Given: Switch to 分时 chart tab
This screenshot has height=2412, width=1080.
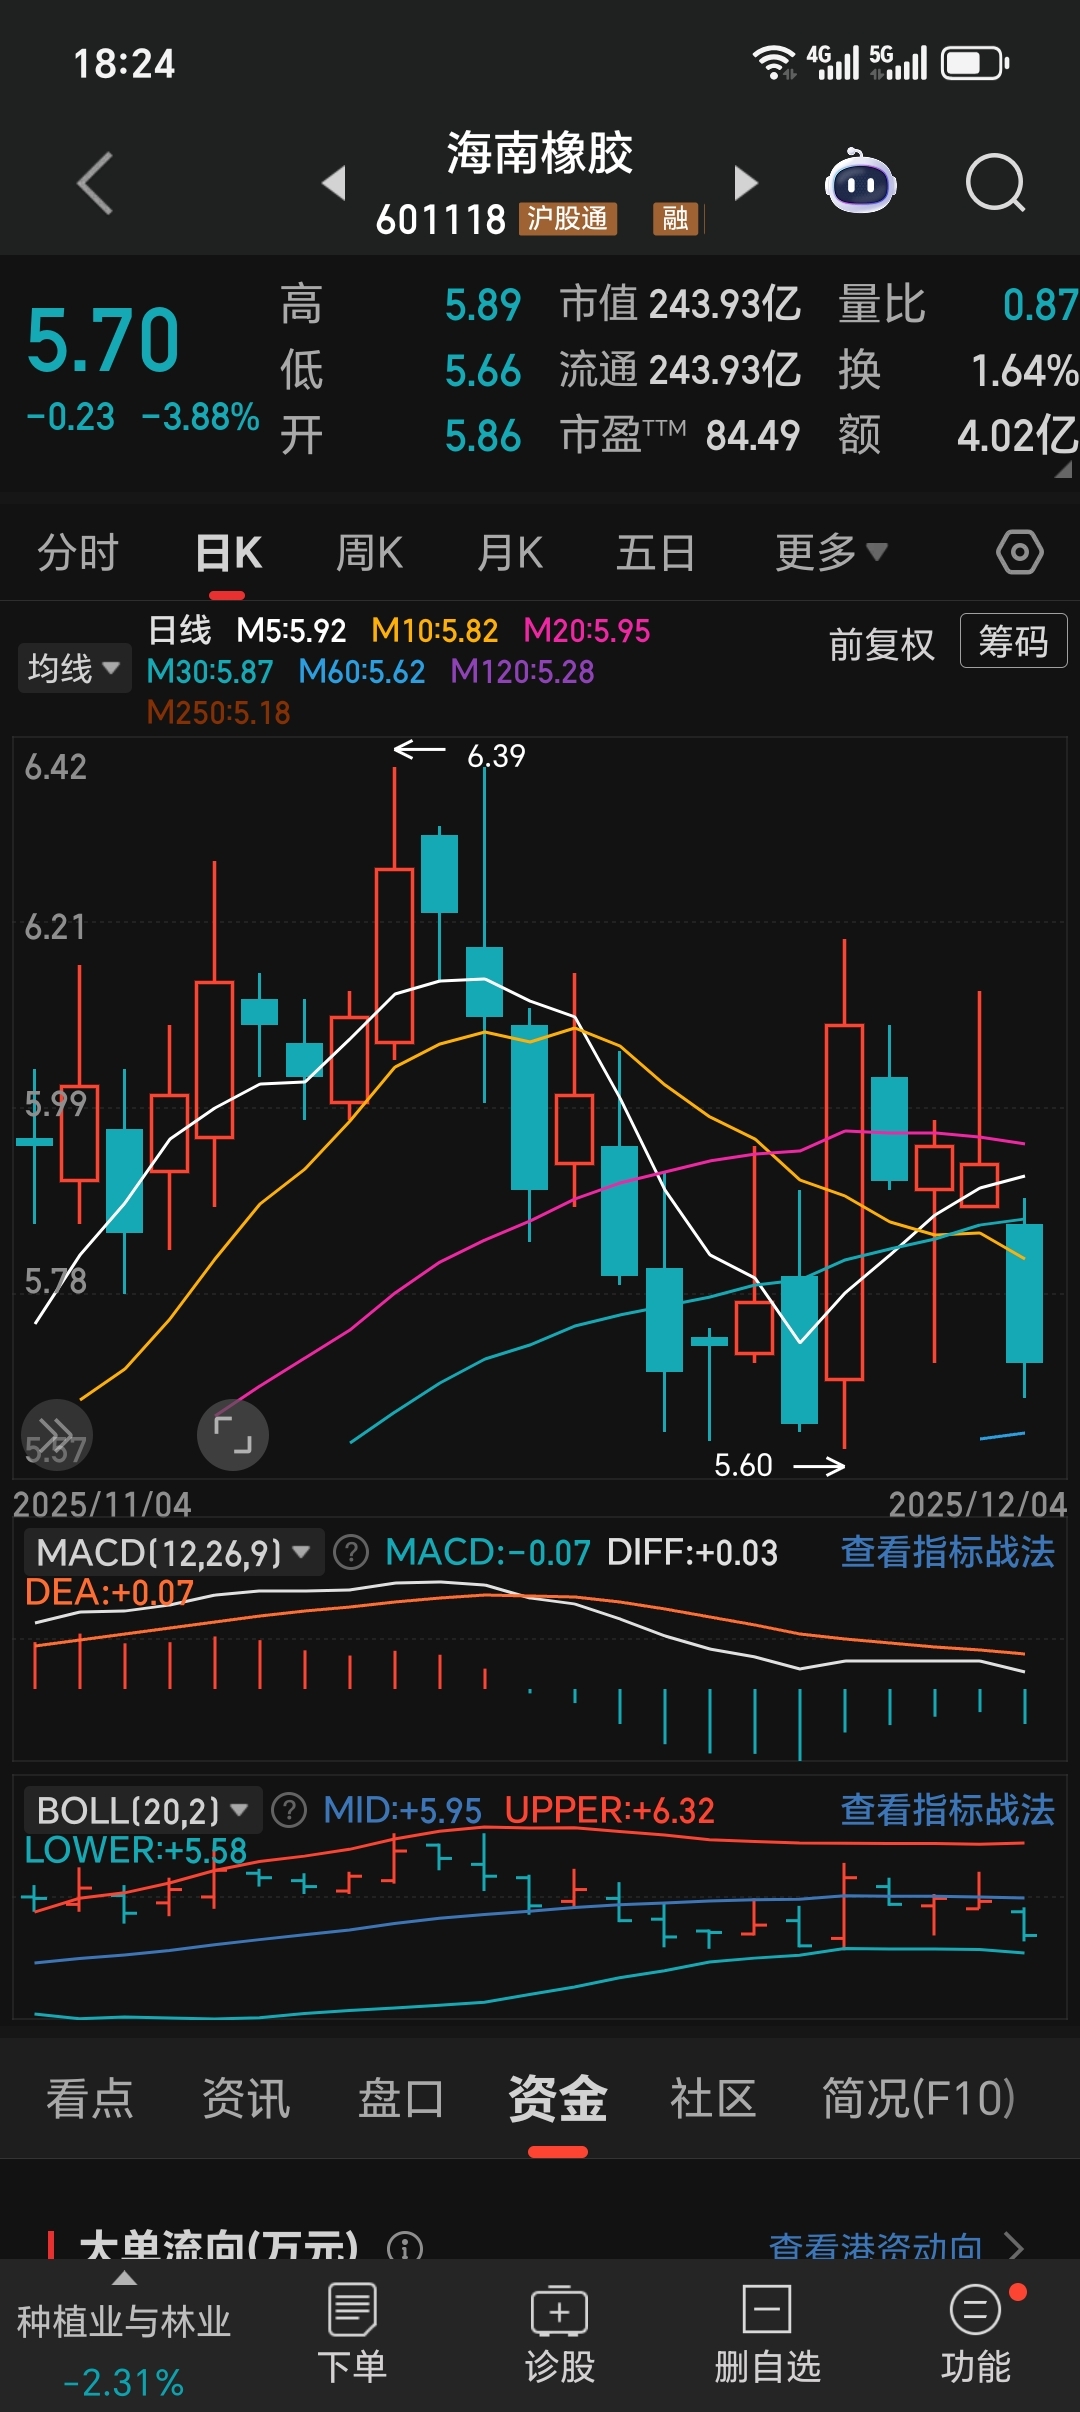Looking at the screenshot, I should point(78,552).
